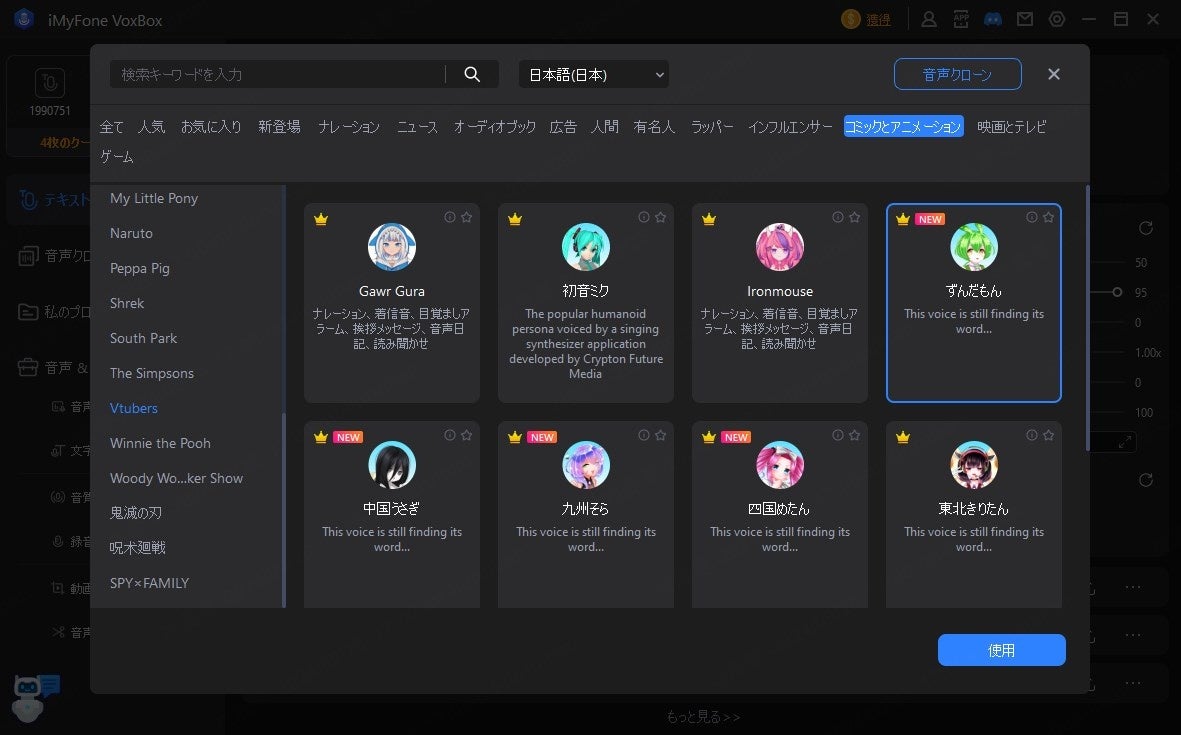Favorite the 初音ミク voice star

pyautogui.click(x=661, y=217)
